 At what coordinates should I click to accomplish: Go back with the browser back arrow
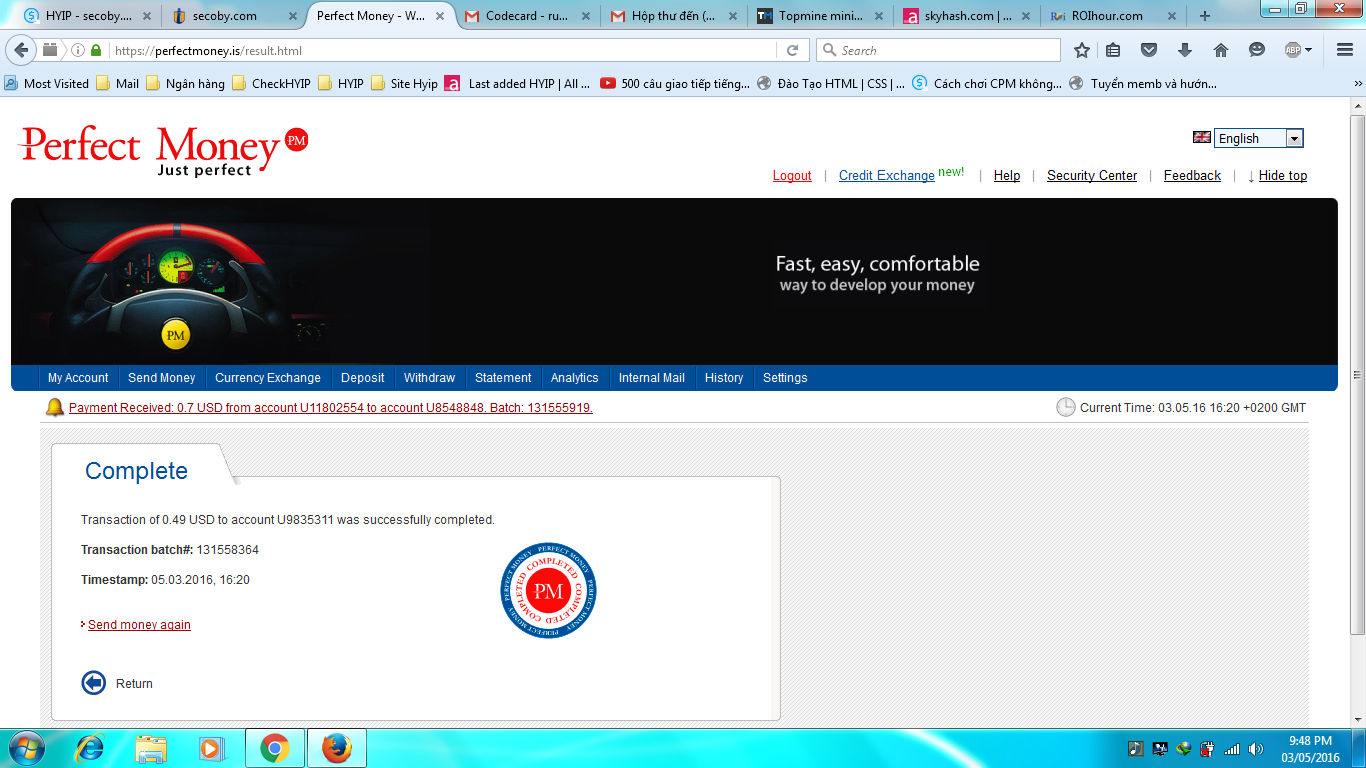pos(22,50)
